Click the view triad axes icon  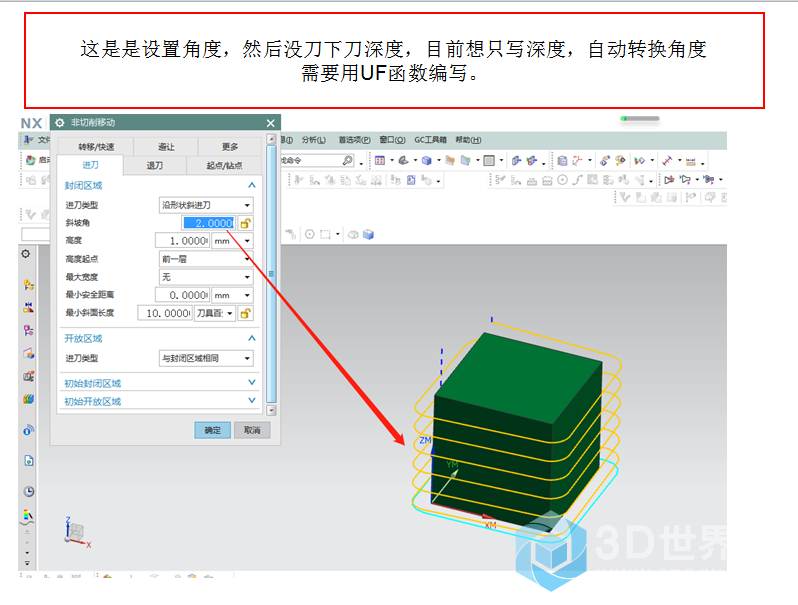pyautogui.click(x=77, y=533)
